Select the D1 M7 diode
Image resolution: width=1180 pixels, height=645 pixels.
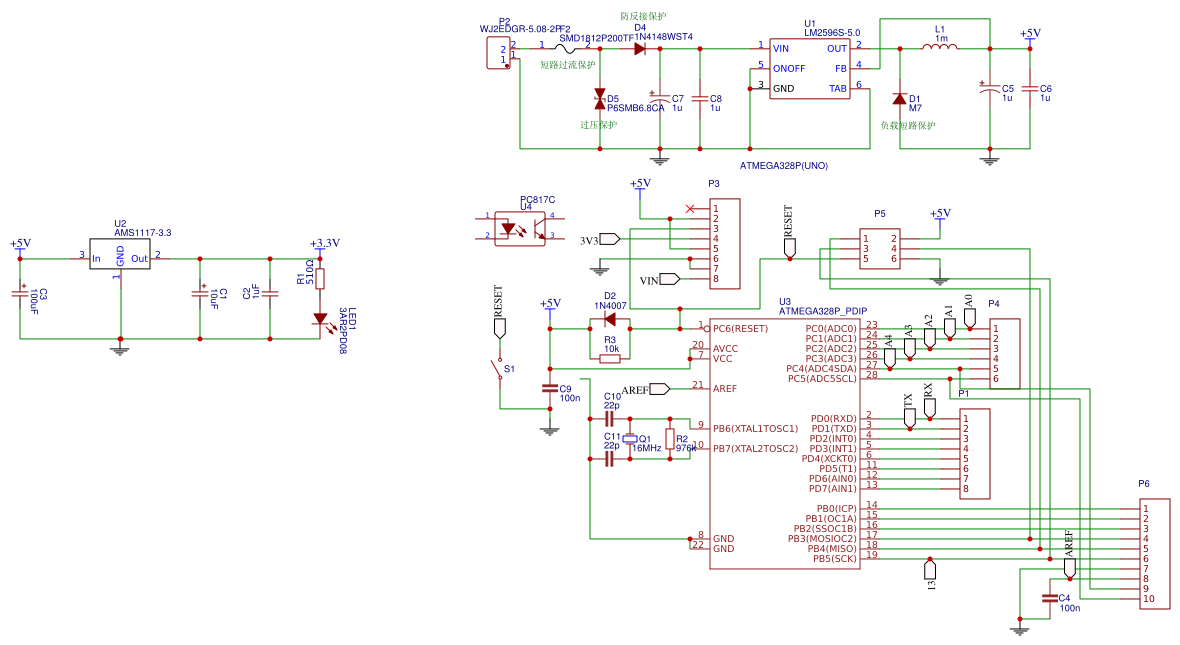(x=900, y=99)
